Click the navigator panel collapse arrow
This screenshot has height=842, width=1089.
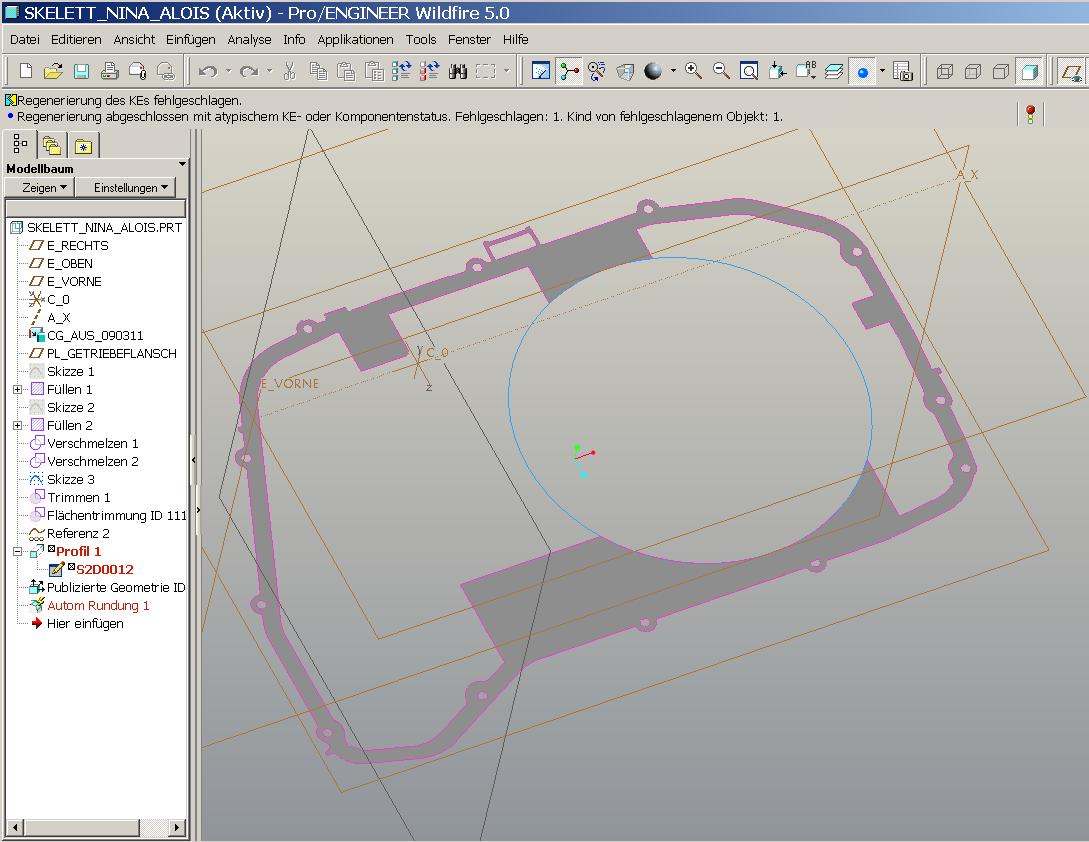194,460
